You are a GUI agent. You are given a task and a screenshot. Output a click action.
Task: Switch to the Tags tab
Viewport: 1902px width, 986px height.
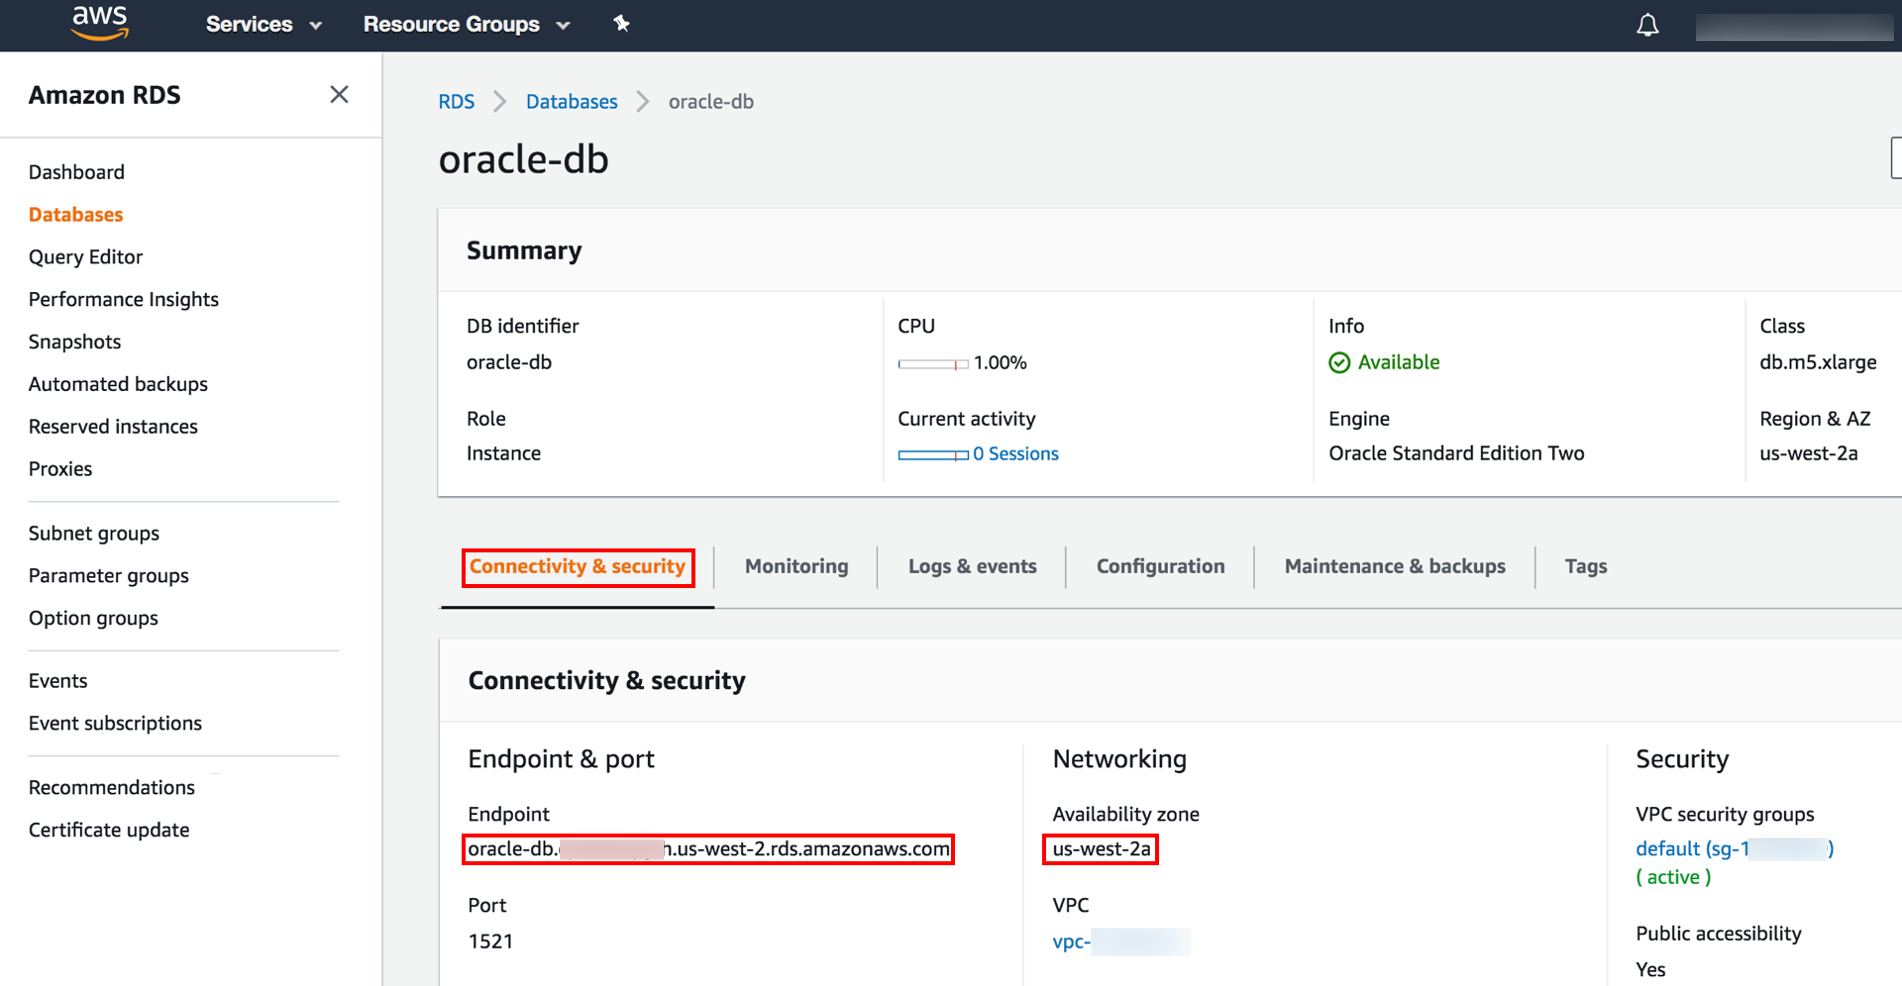coord(1585,566)
